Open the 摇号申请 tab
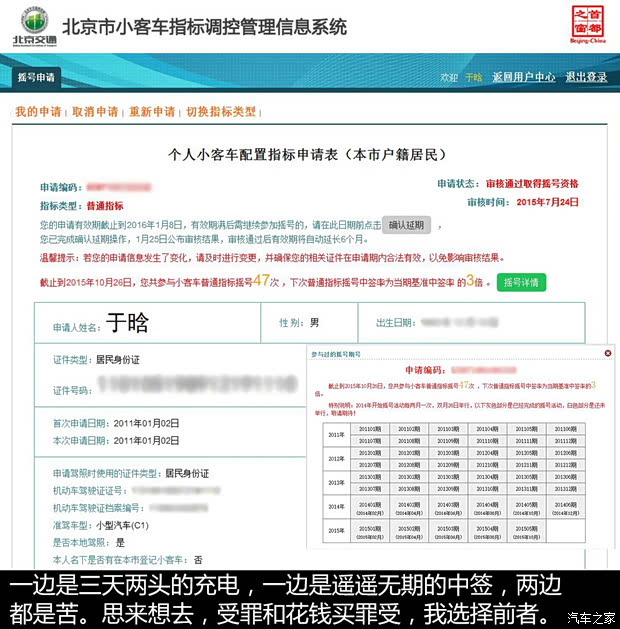This screenshot has width=620, height=629. [36, 77]
